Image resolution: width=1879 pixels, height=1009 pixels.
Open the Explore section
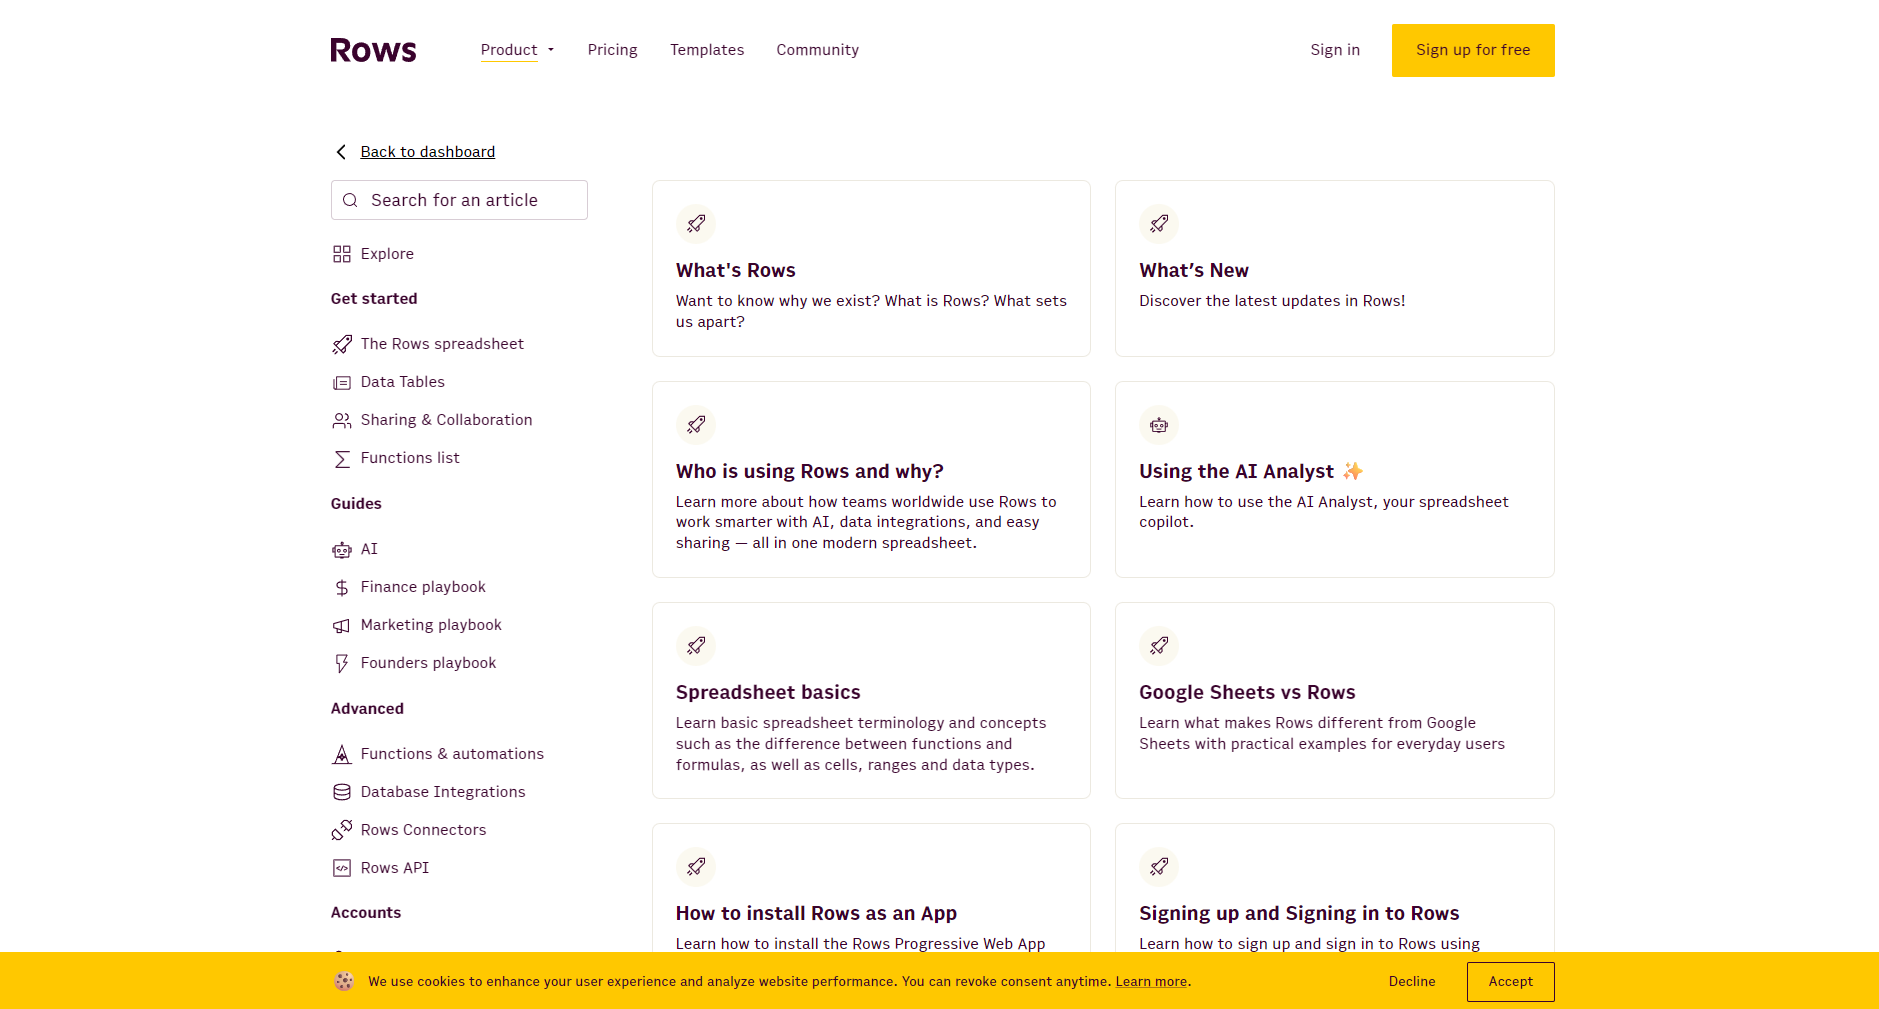(x=387, y=254)
